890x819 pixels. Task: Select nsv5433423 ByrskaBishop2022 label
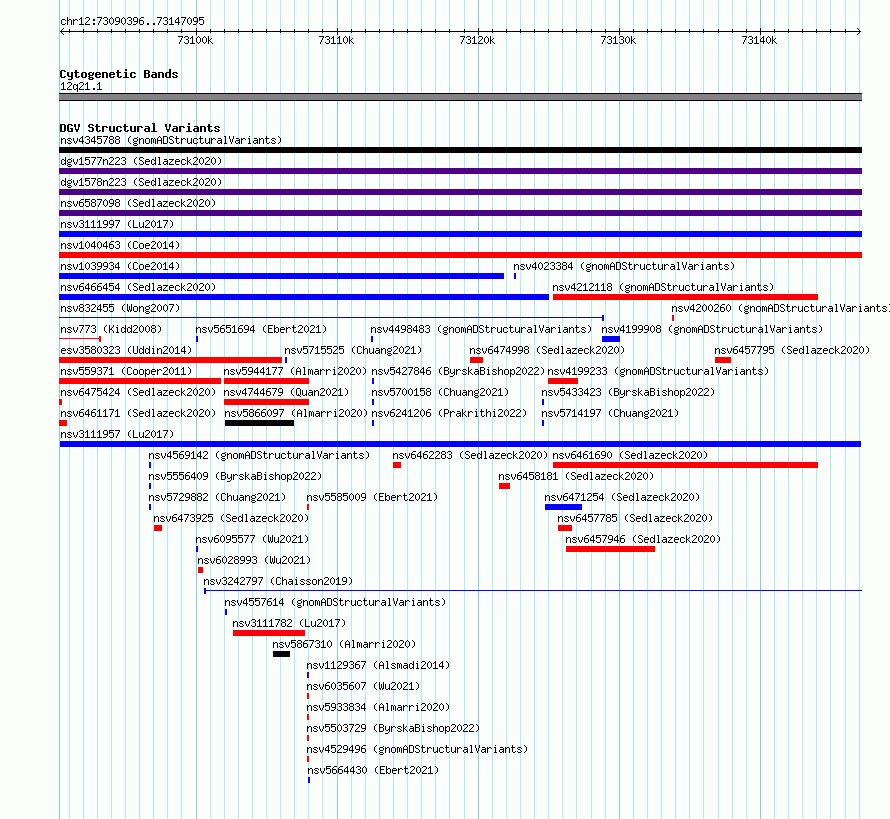pos(628,392)
